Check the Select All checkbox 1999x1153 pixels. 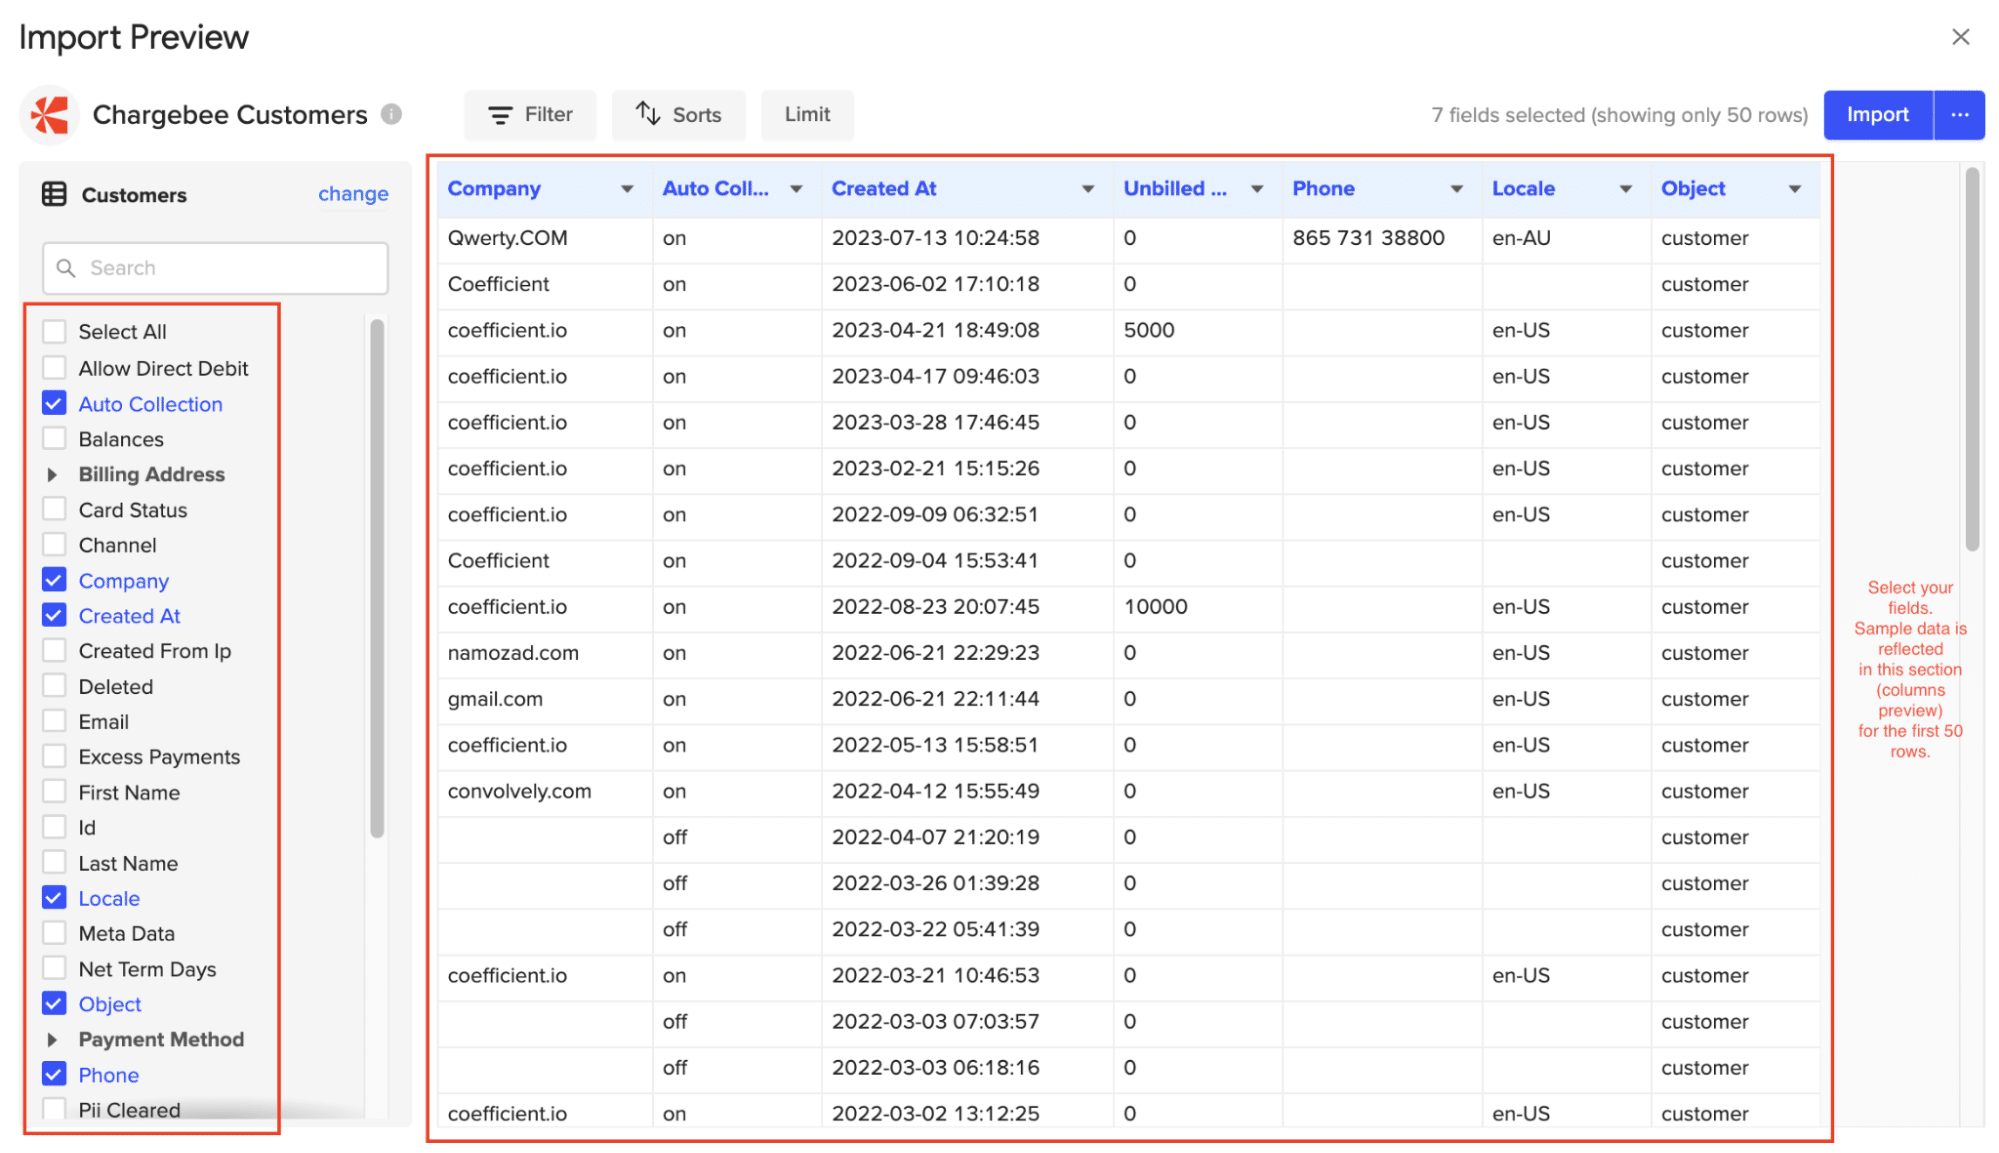pyautogui.click(x=54, y=331)
